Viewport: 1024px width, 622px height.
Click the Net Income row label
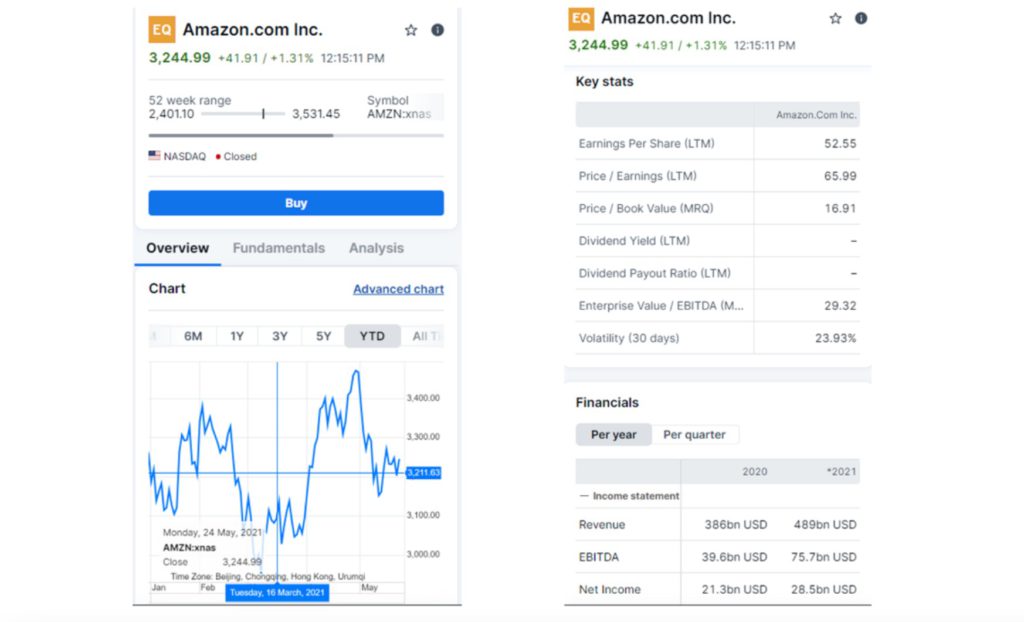click(609, 589)
